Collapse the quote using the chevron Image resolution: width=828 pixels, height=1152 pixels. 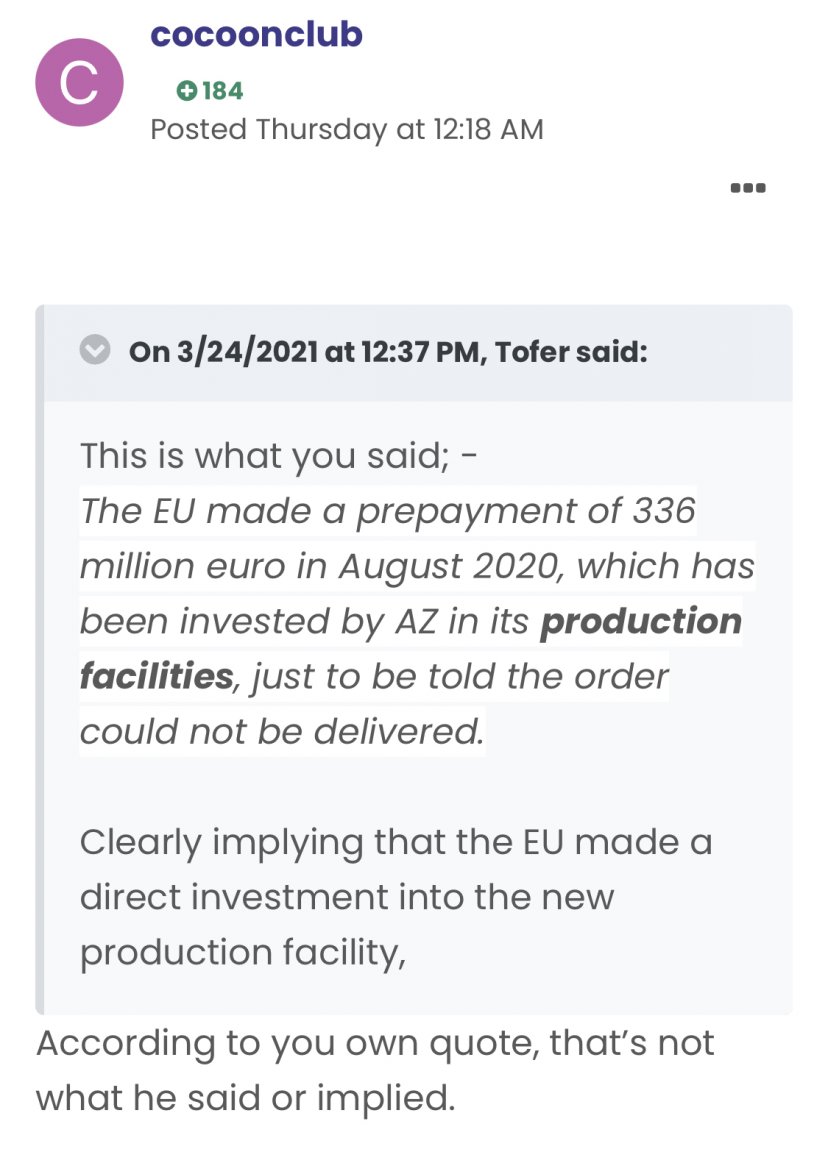94,352
